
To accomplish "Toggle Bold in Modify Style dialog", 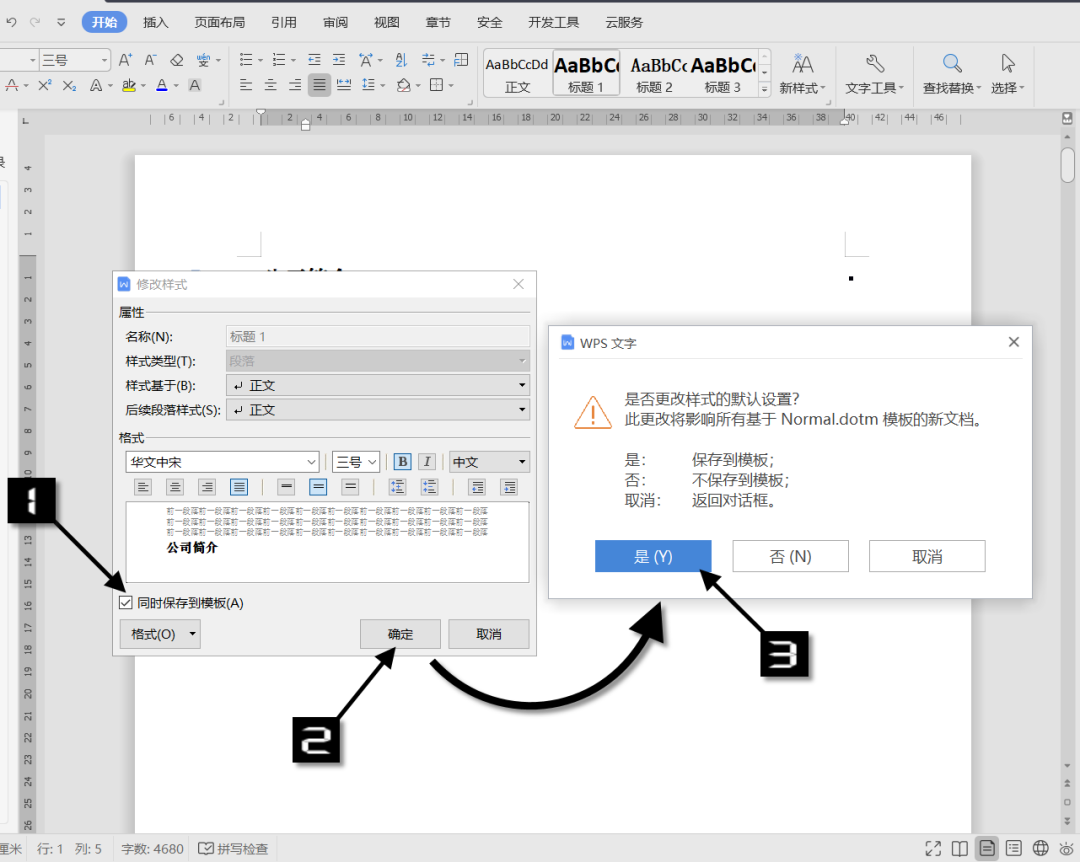I will point(402,462).
